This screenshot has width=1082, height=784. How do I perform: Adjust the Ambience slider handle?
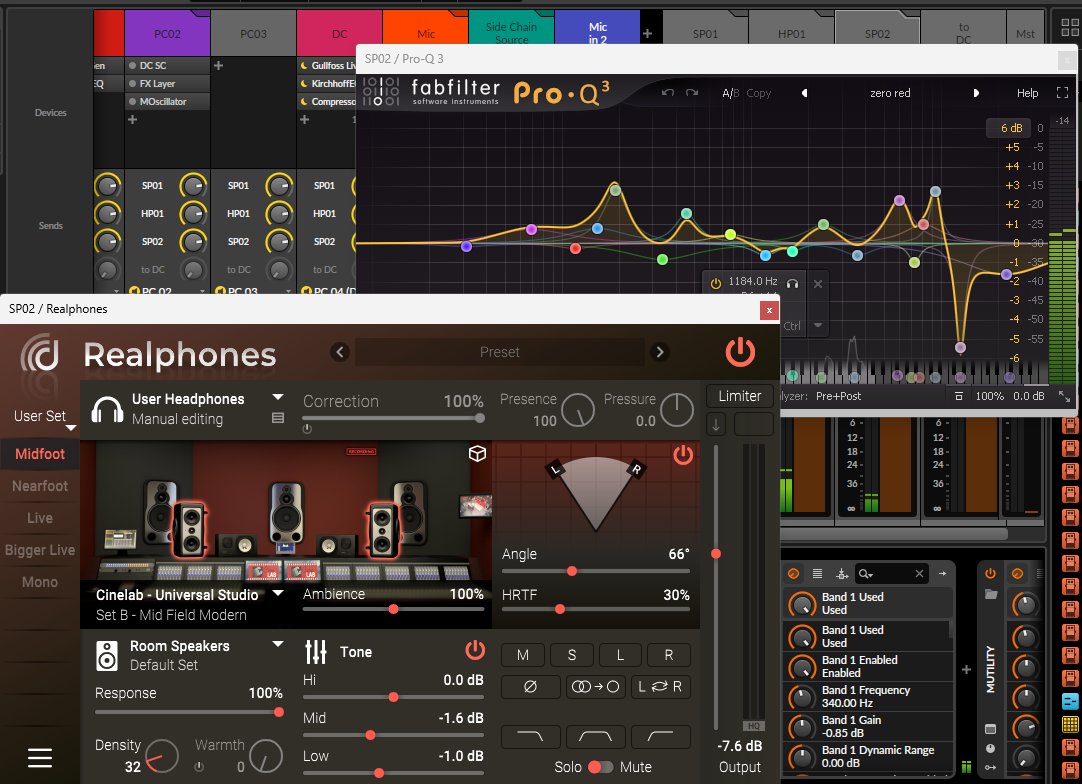(393, 609)
